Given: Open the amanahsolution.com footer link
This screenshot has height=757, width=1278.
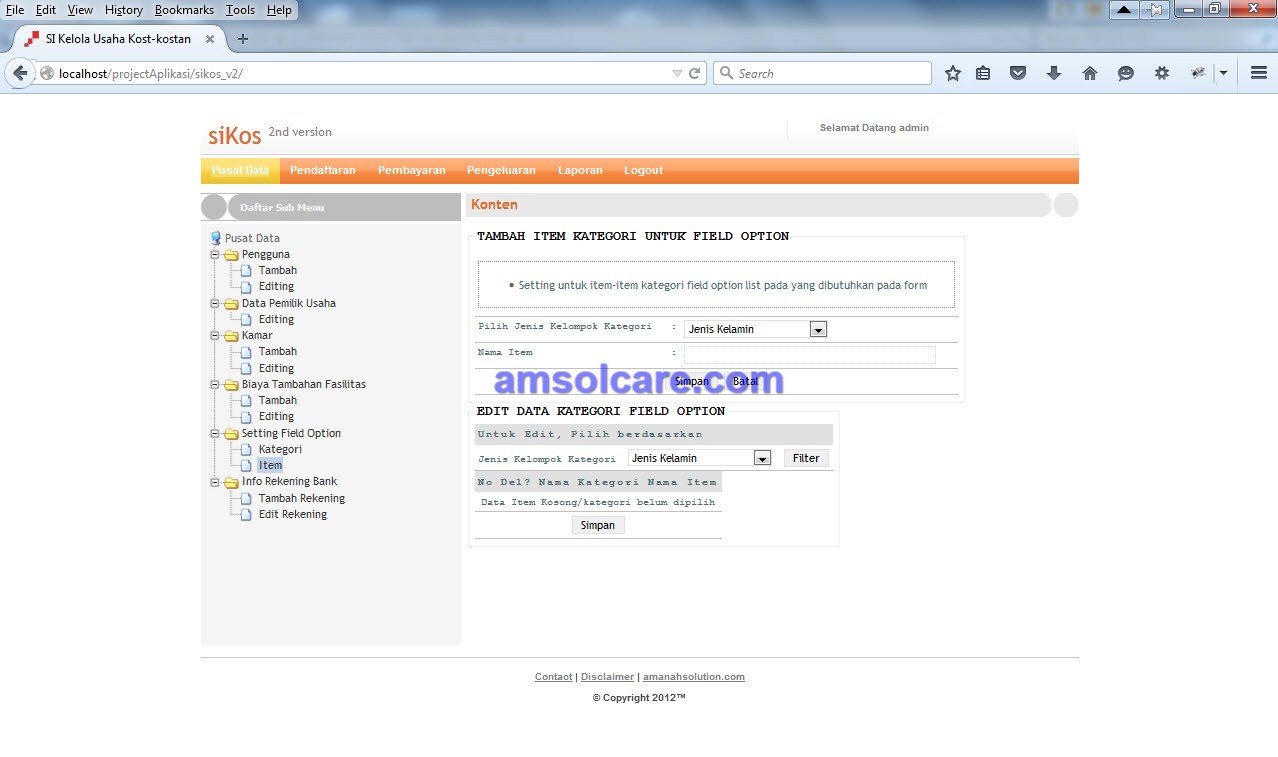Looking at the screenshot, I should (x=694, y=677).
